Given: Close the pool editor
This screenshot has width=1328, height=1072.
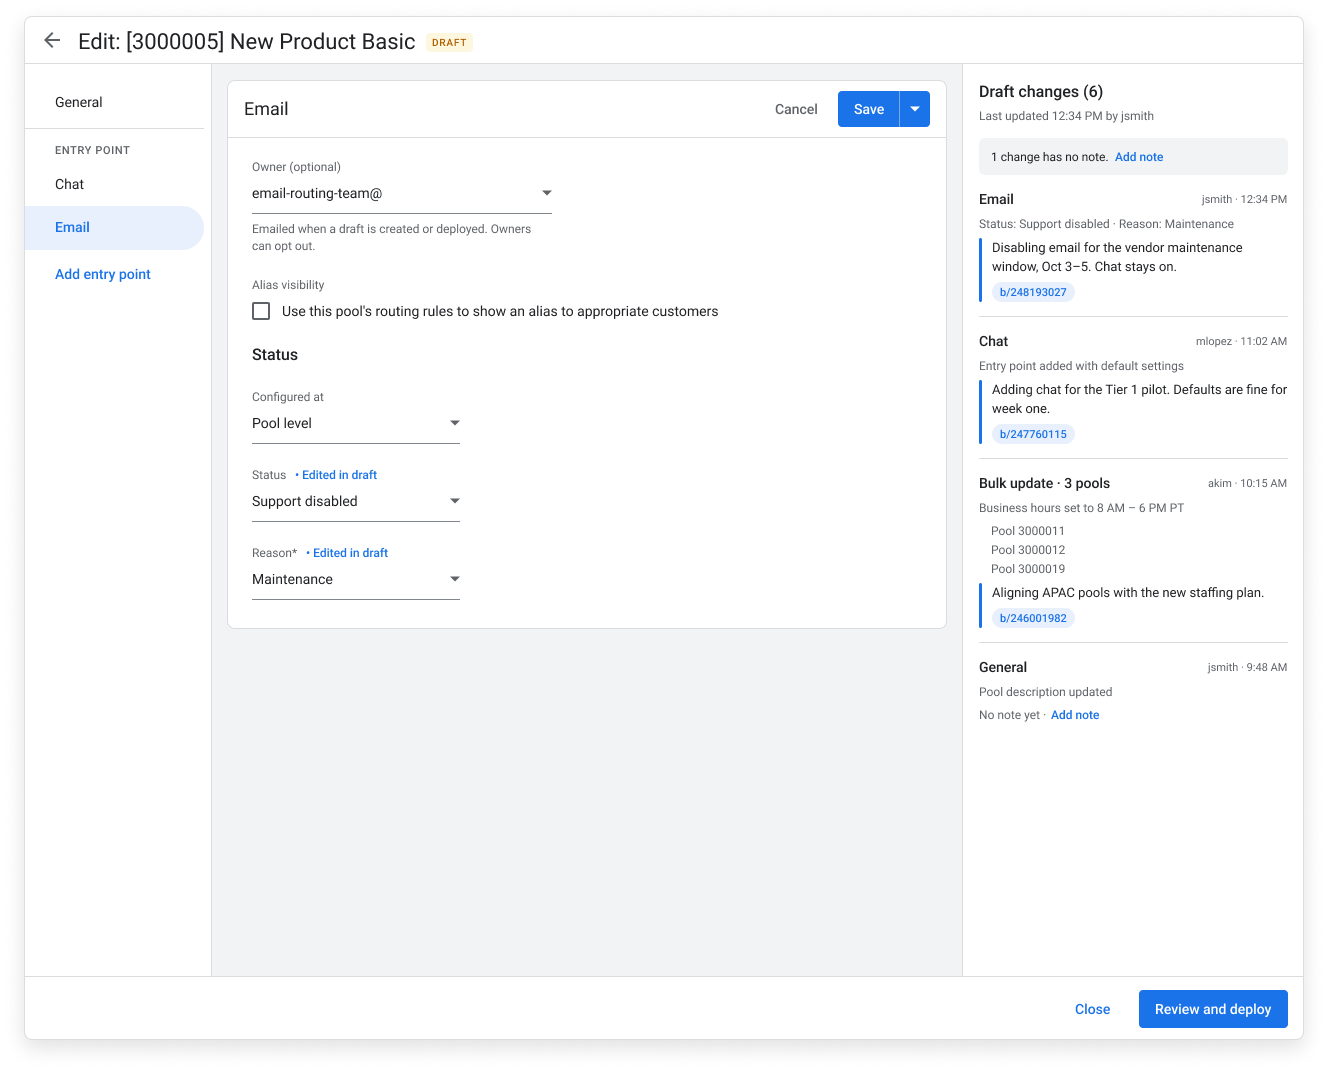Looking at the screenshot, I should (1092, 1009).
